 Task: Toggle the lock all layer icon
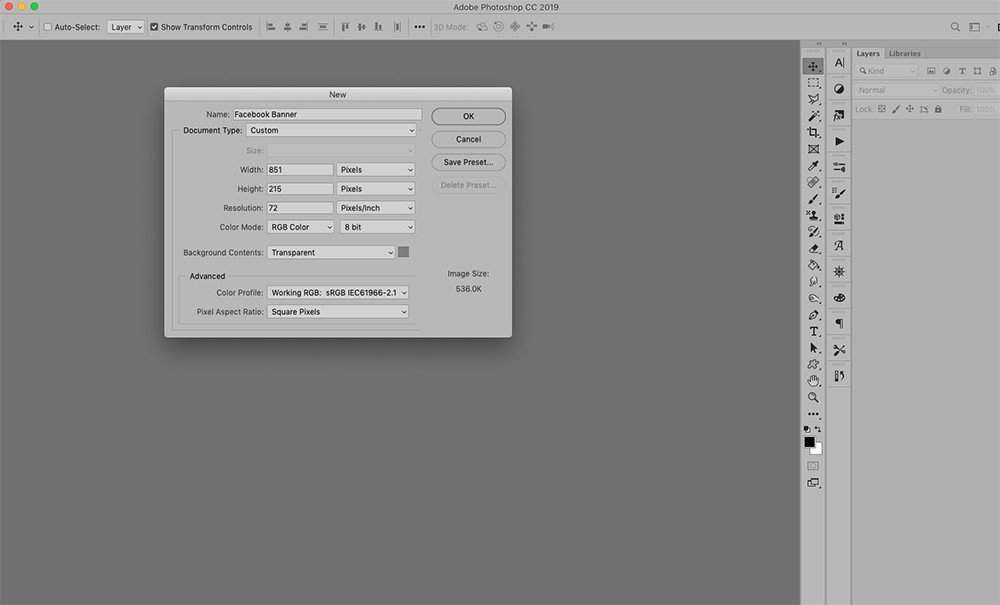(938, 109)
